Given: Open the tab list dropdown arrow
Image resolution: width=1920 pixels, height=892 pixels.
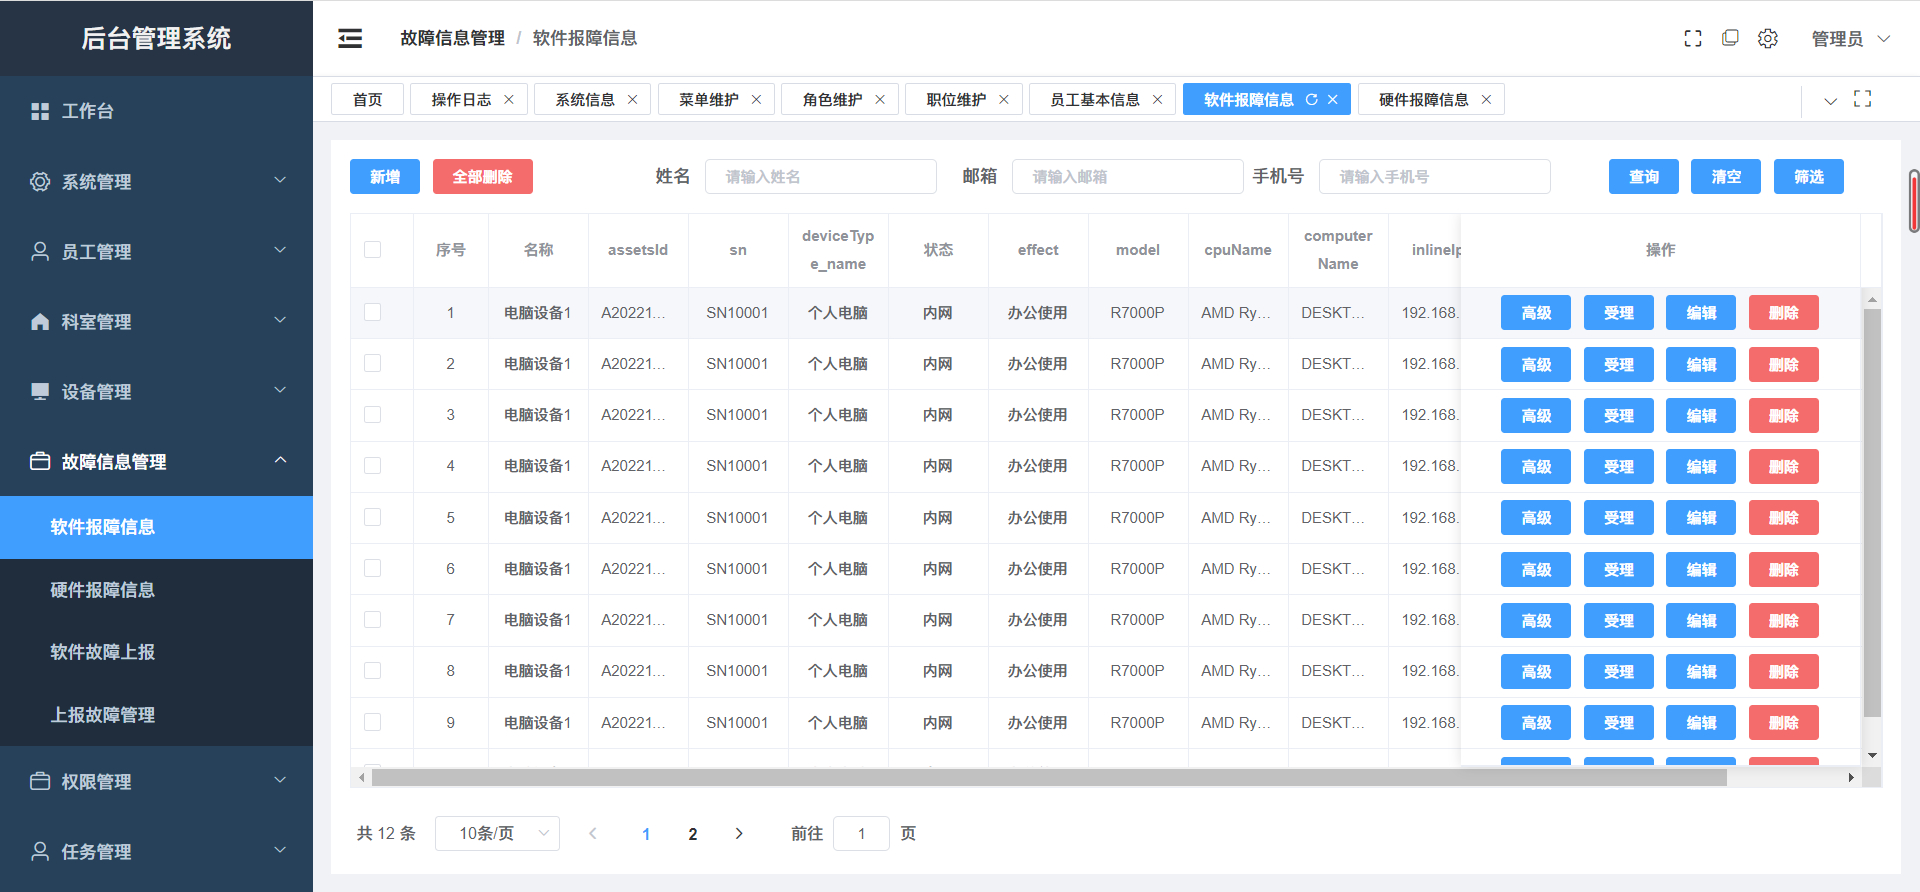Looking at the screenshot, I should pos(1831,101).
